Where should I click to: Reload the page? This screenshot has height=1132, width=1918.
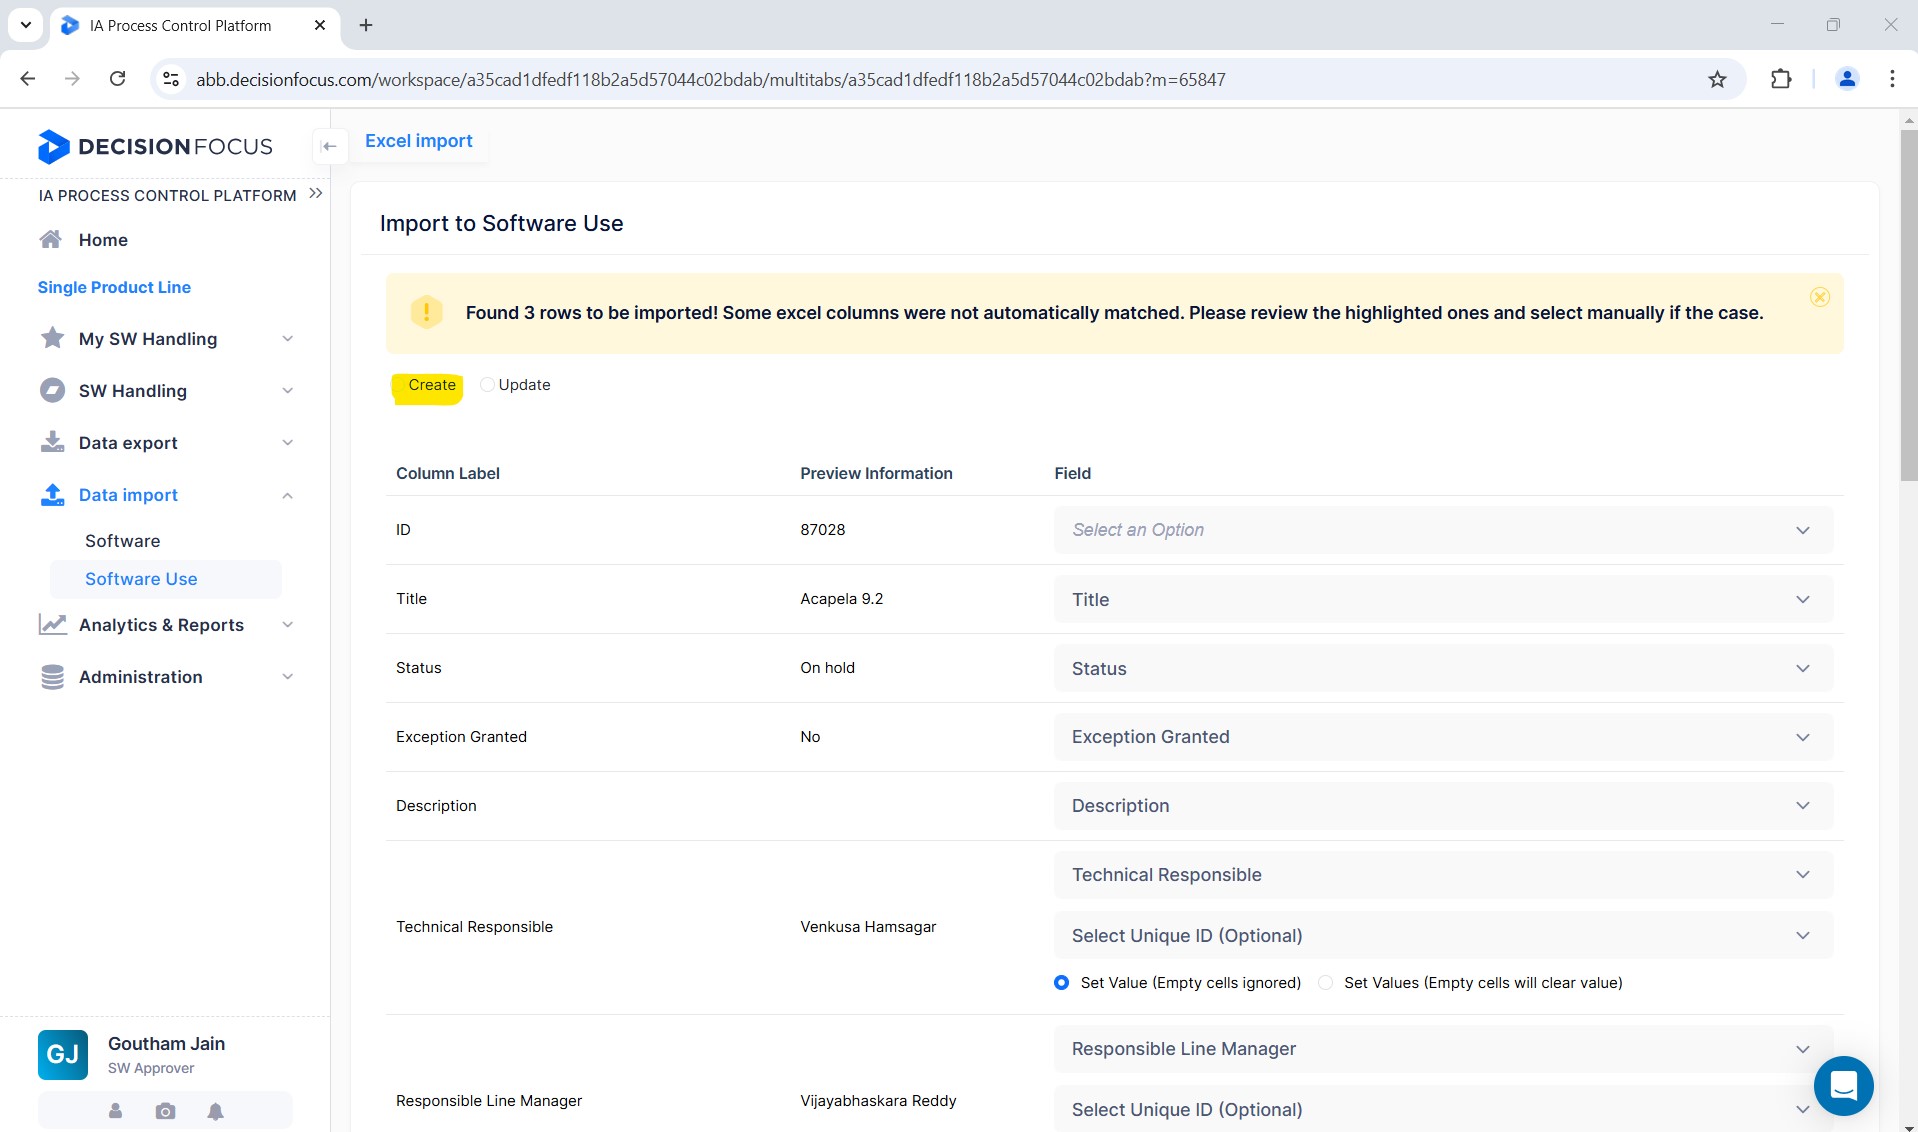tap(117, 79)
